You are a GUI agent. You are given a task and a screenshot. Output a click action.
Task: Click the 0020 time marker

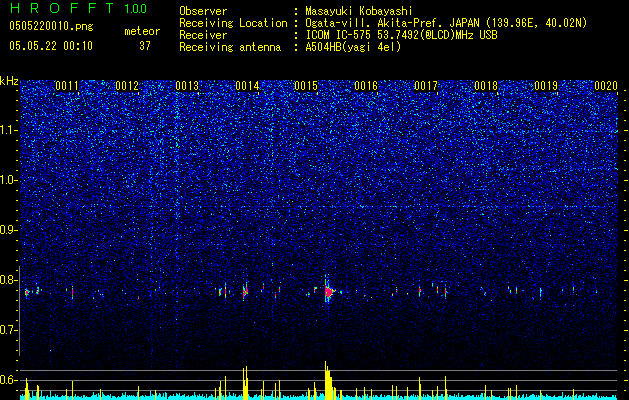tap(606, 86)
